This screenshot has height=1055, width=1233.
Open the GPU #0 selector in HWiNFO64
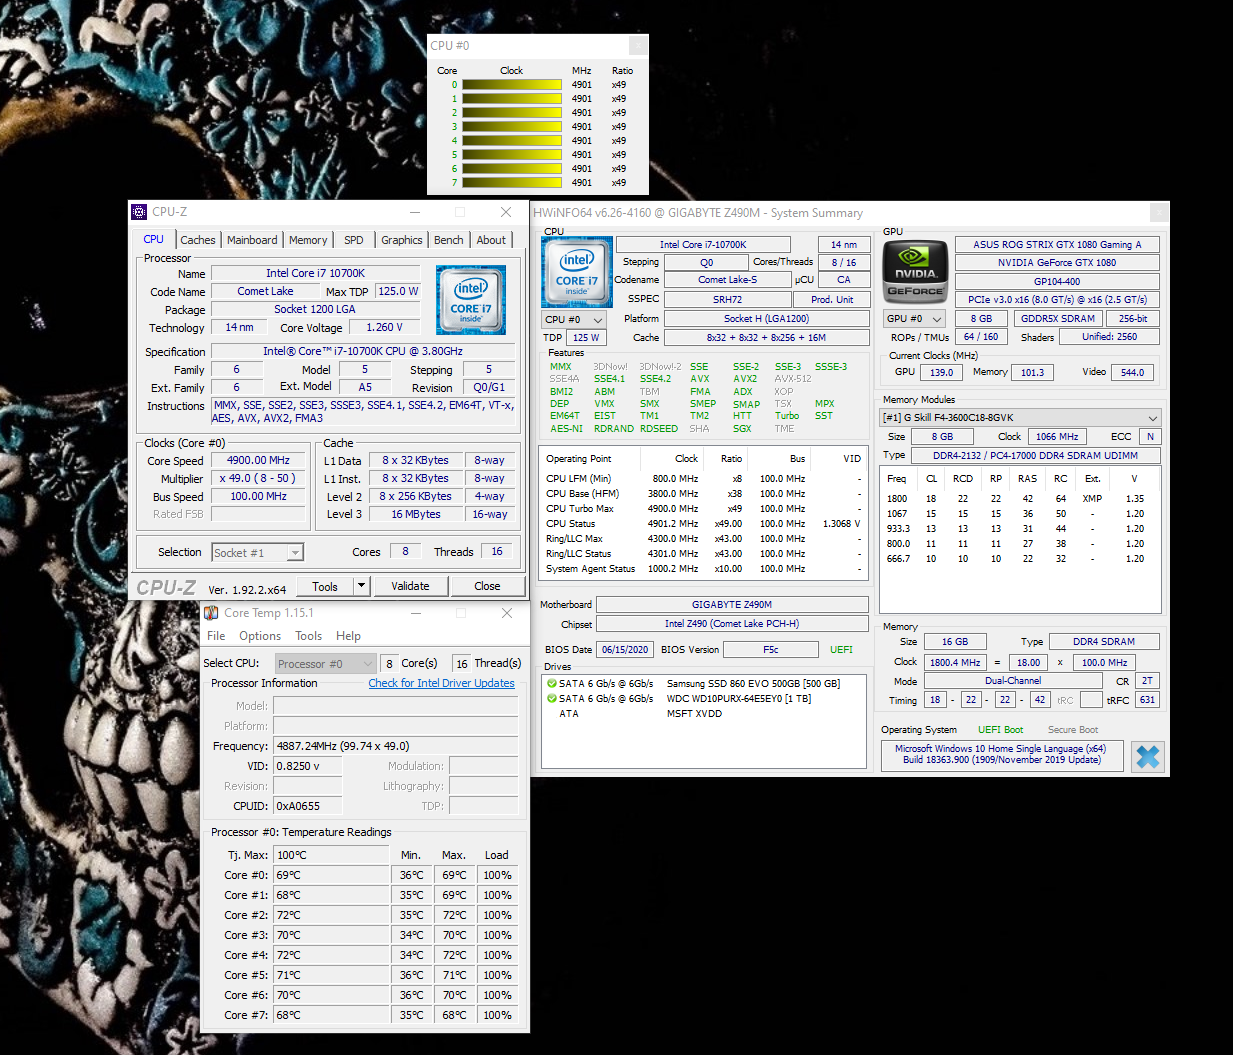click(x=914, y=319)
